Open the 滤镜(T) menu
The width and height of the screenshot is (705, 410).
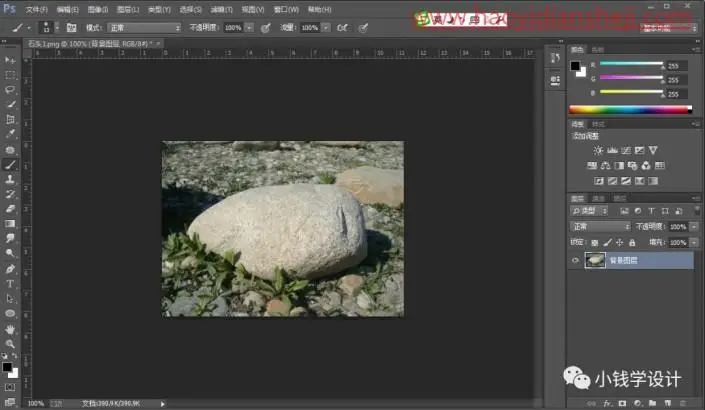(222, 9)
